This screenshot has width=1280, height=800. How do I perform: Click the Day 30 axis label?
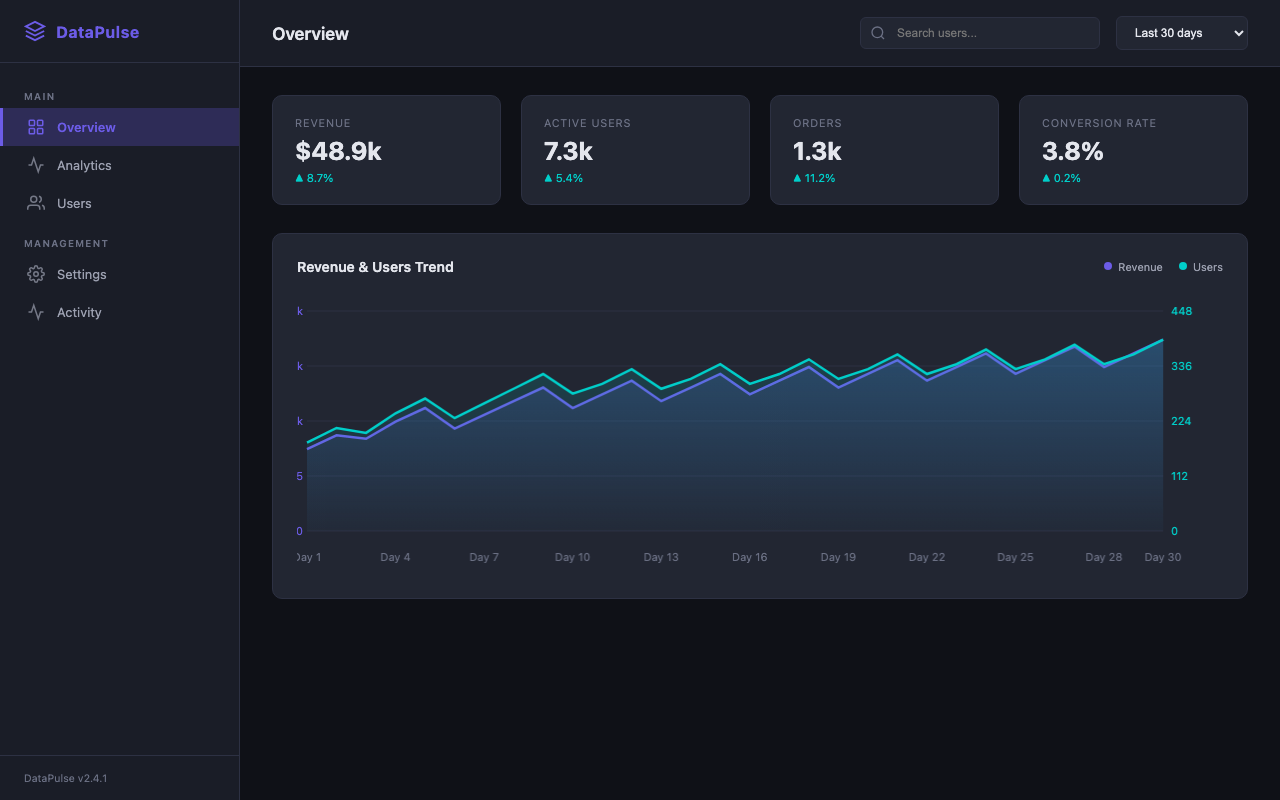tap(1162, 557)
